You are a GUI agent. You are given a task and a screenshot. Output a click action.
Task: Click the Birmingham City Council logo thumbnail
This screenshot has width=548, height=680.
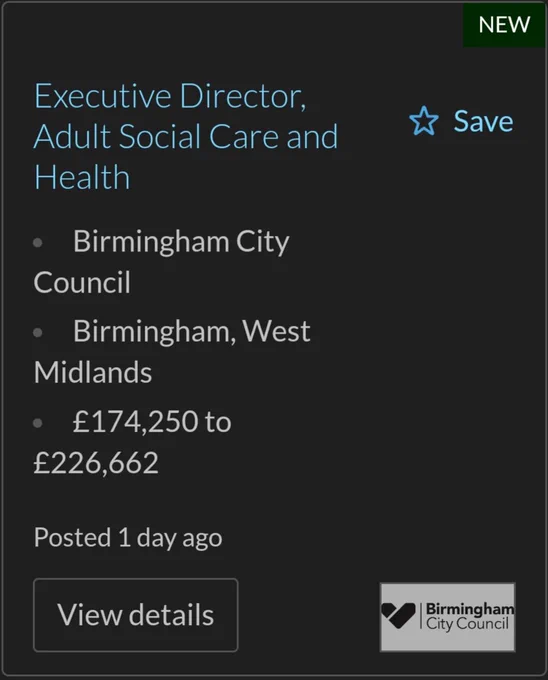point(448,617)
